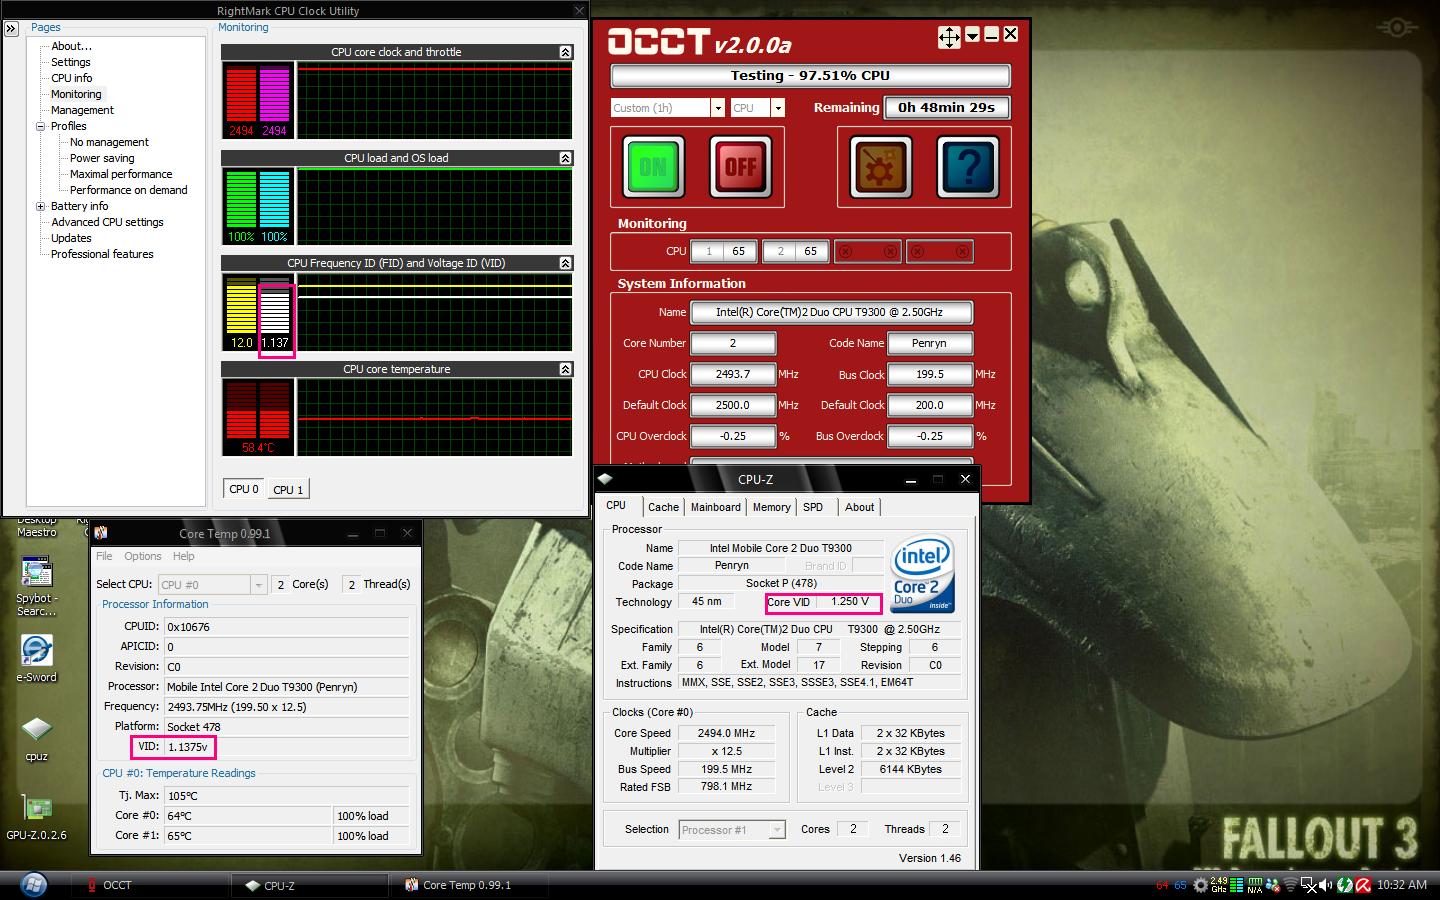Viewport: 1440px width, 900px height.
Task: Open the Select CPU dropdown in Core Temp
Action: tap(259, 584)
